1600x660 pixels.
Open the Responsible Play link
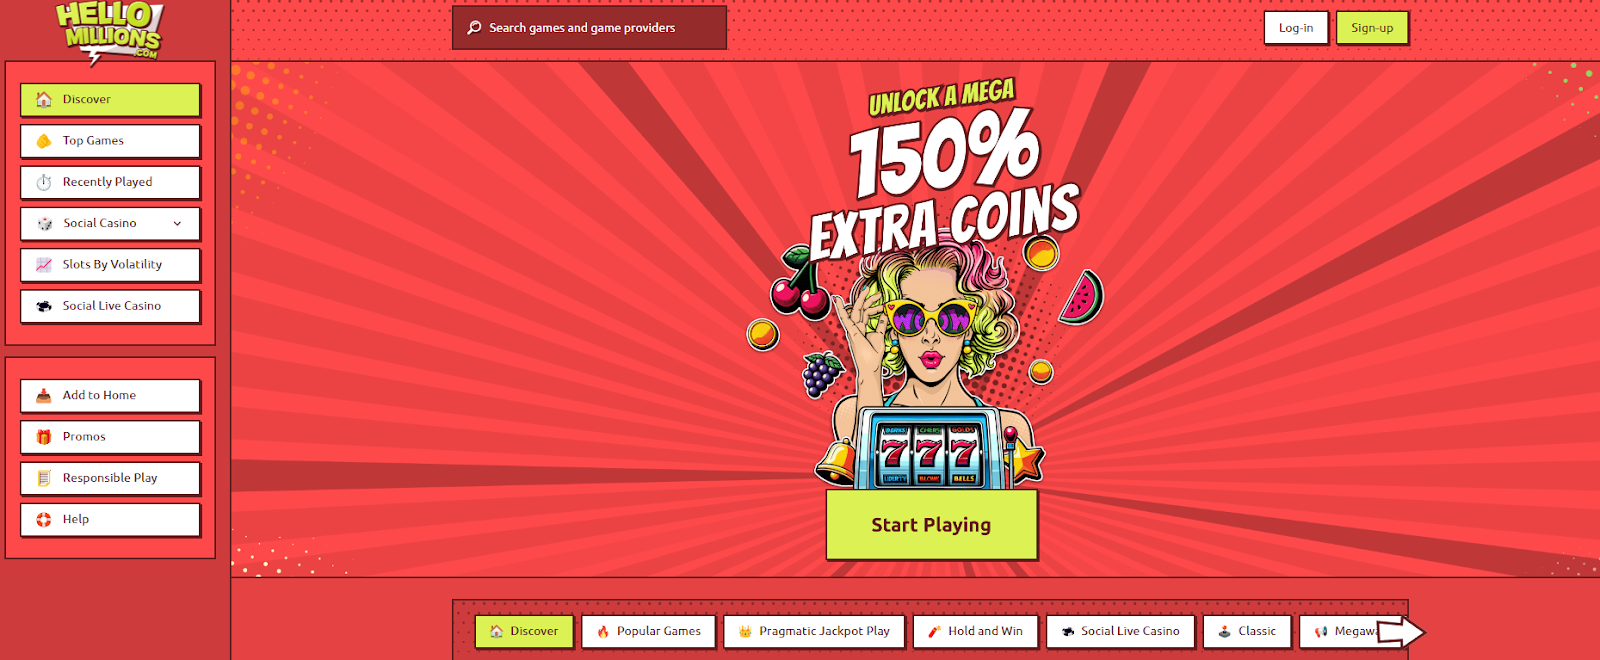tap(110, 478)
